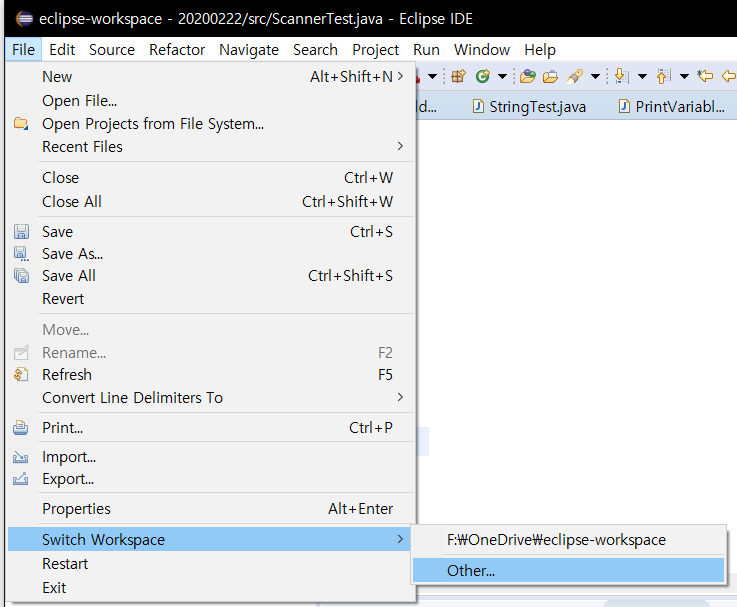
Task: Click the Import icon in File menu
Action: click(x=20, y=457)
